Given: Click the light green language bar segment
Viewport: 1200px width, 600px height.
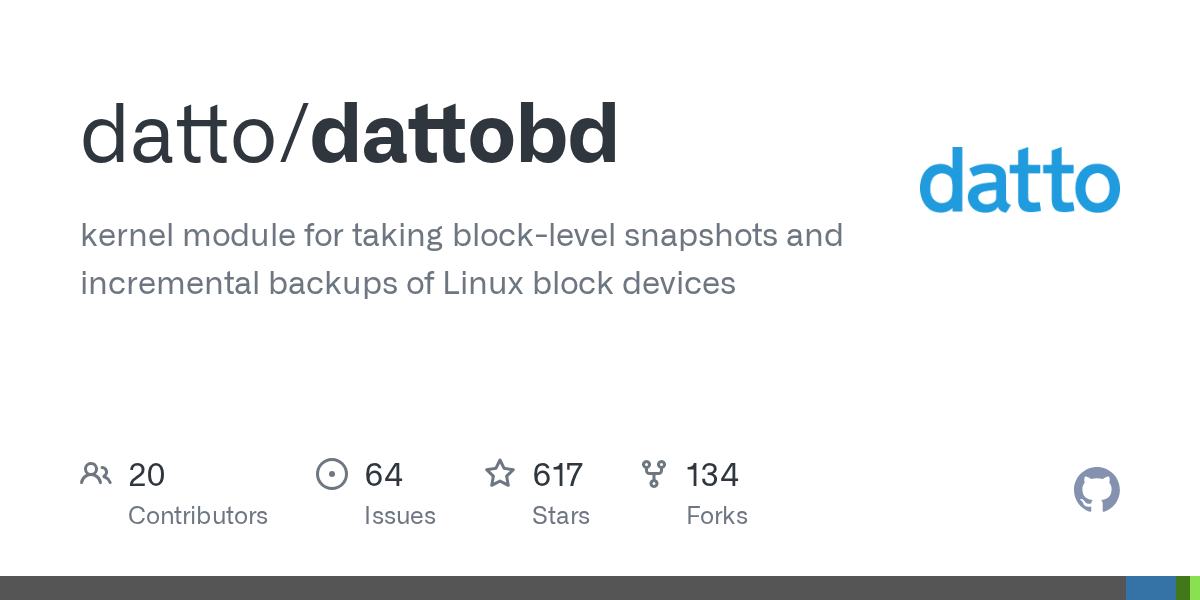Looking at the screenshot, I should point(1194,588).
